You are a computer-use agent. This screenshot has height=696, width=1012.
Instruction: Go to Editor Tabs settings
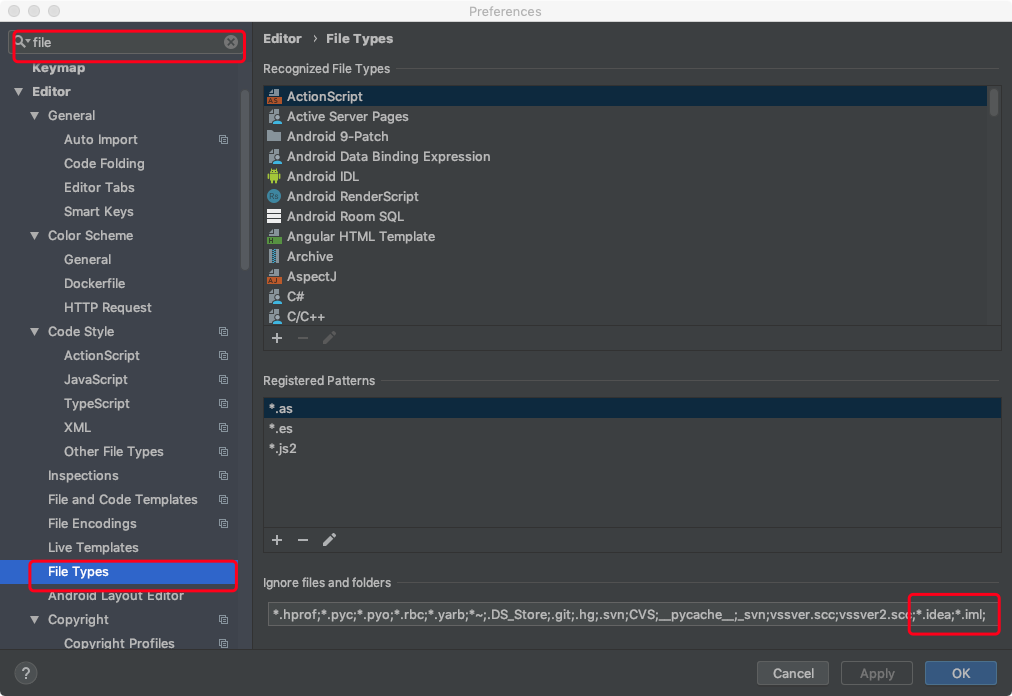click(x=99, y=187)
